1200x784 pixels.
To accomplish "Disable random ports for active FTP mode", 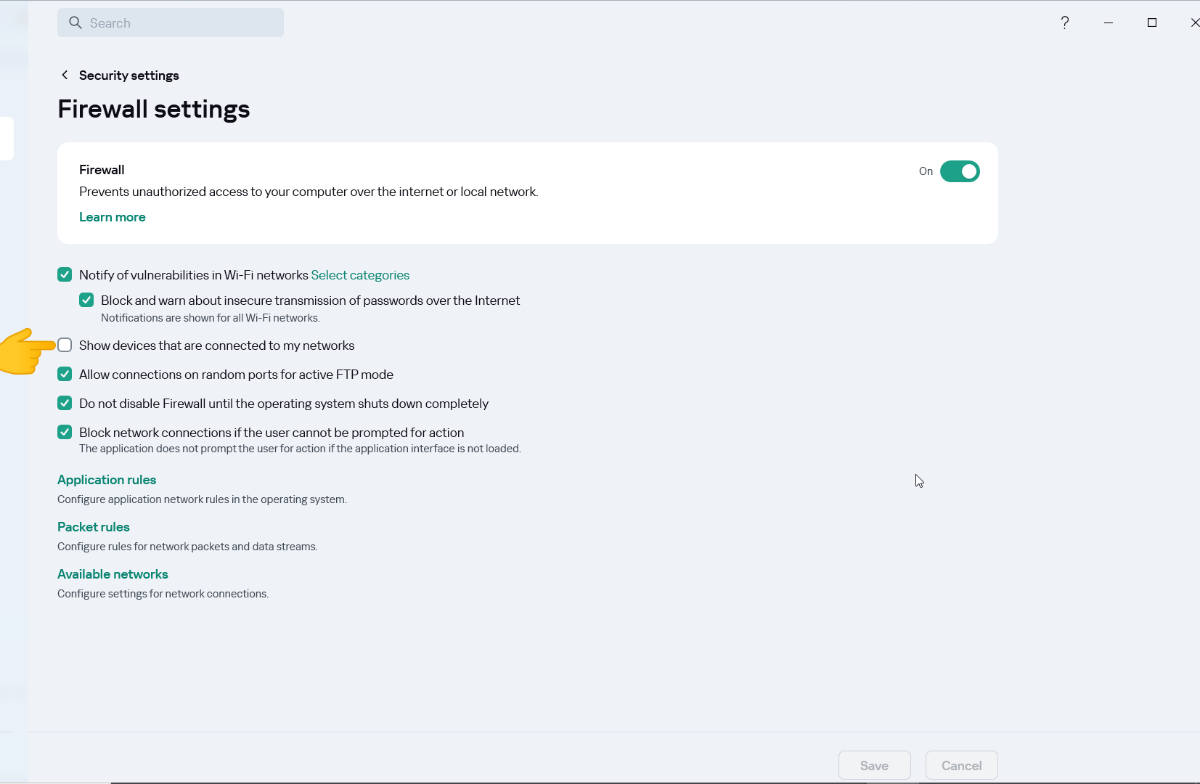I will click(x=65, y=374).
